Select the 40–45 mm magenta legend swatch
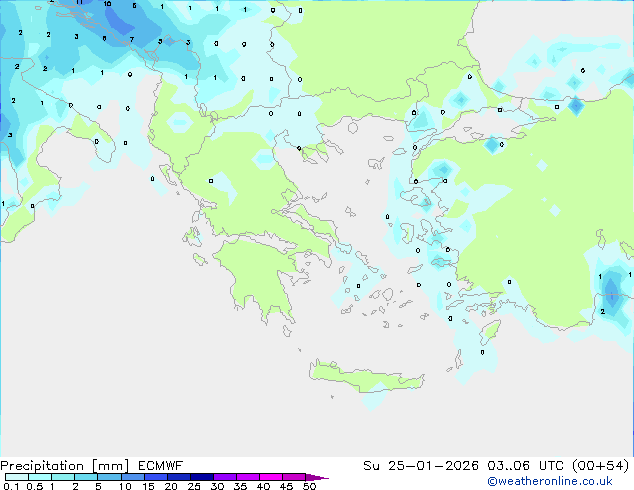Screen dimensions: 634x490 click(x=271, y=477)
